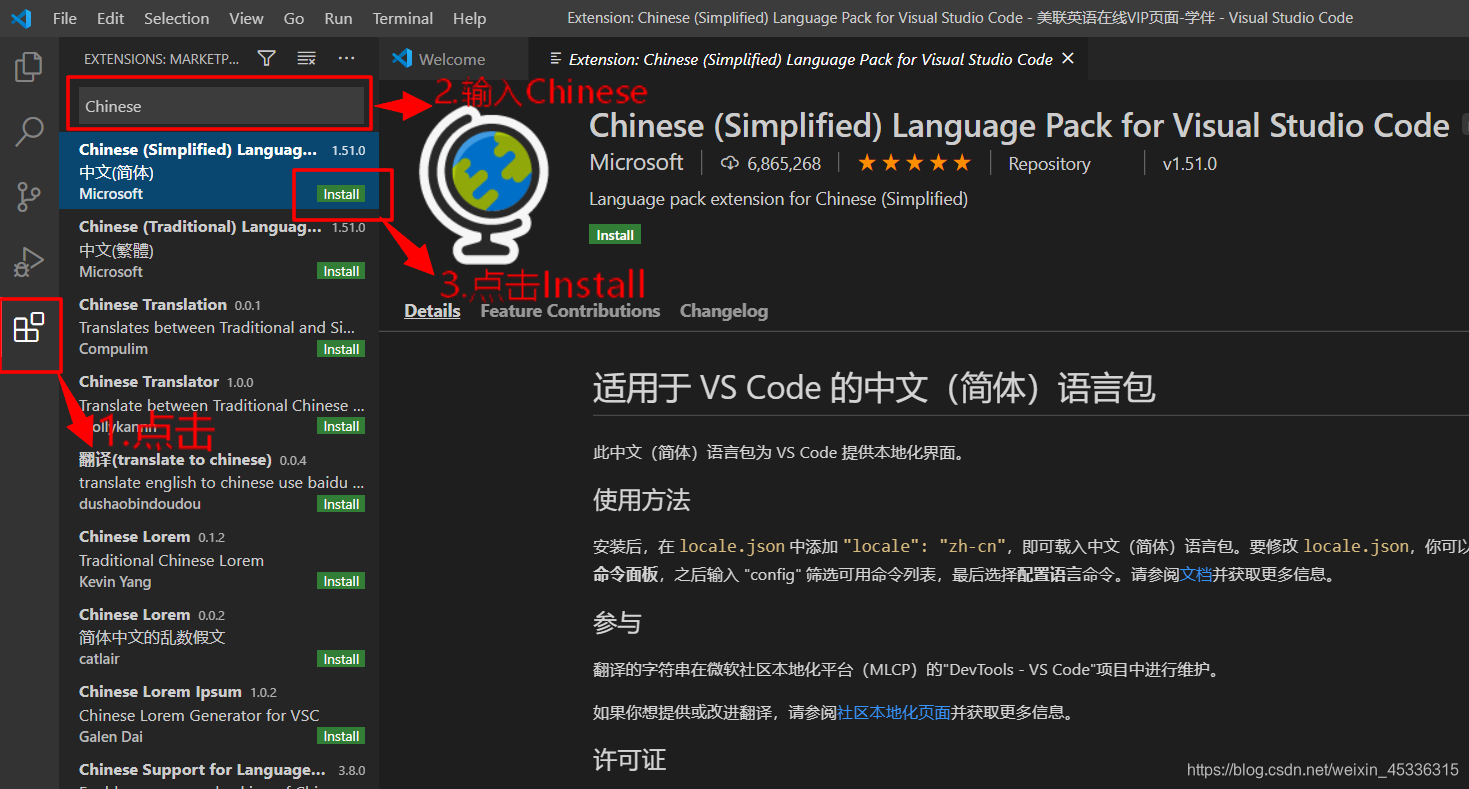Open the extension Repository link

1049,164
